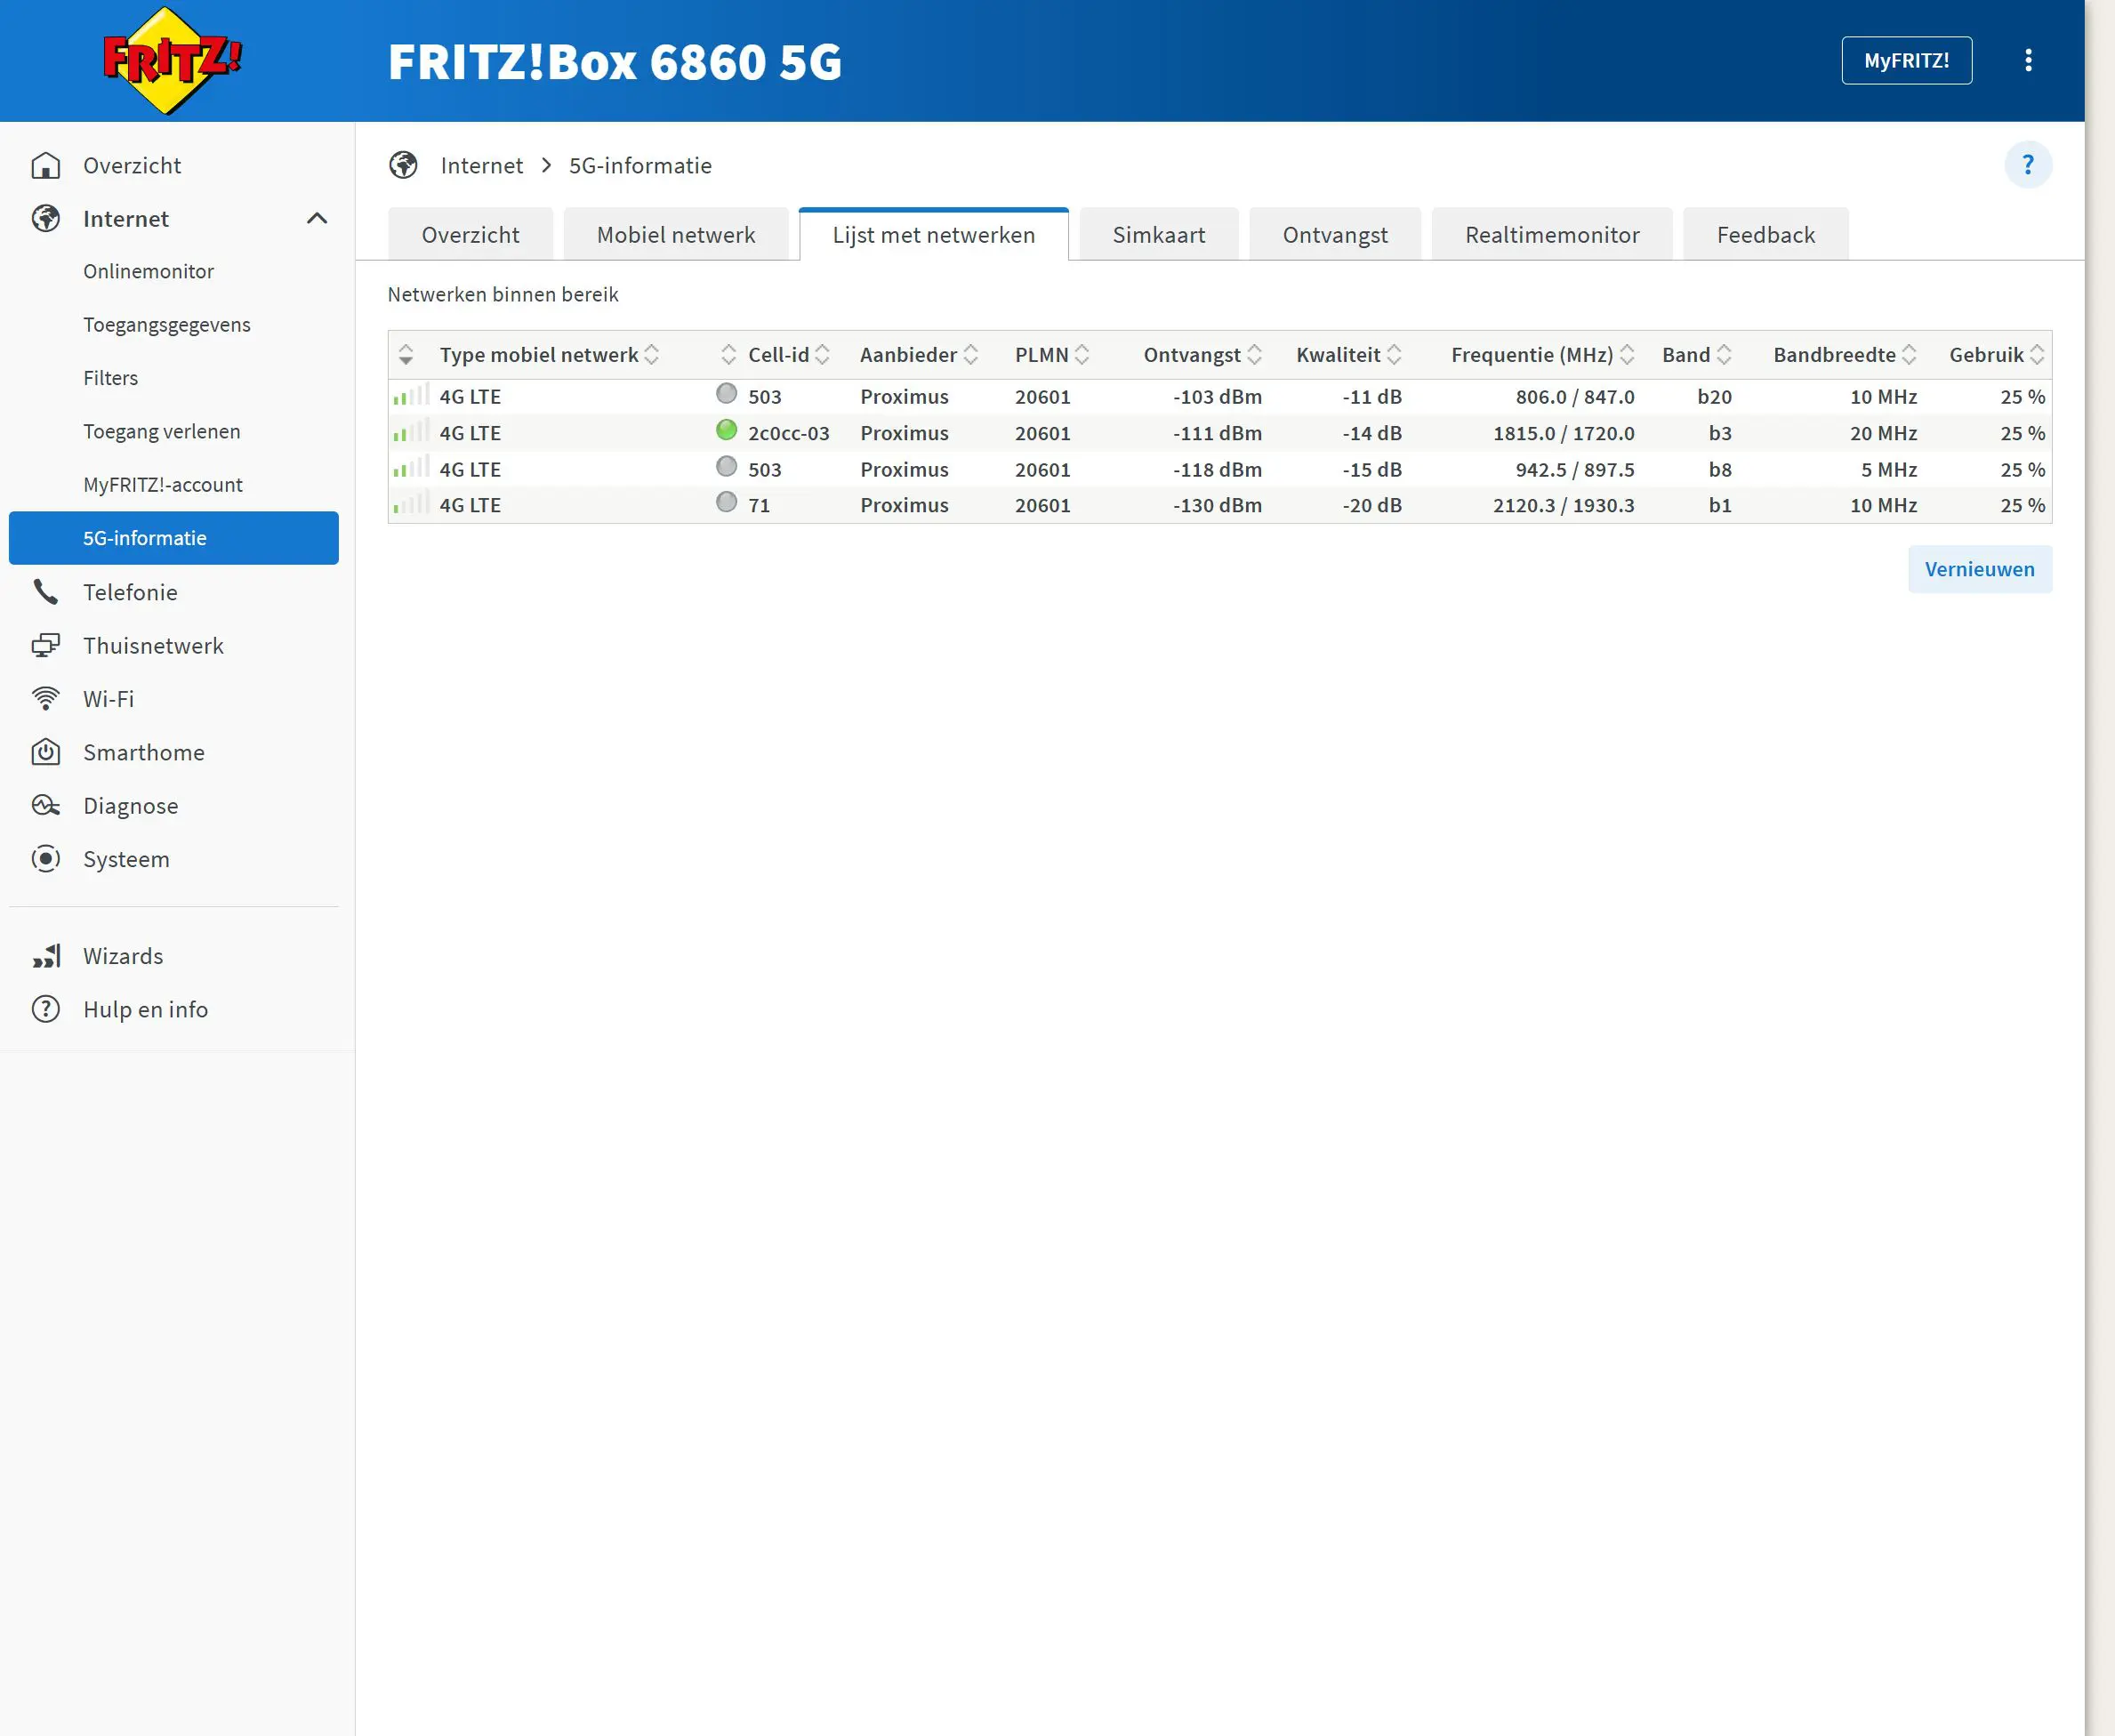Screen dimensions: 2115x1736
Task: Open the Realtimemonitor tab
Action: 1551,234
